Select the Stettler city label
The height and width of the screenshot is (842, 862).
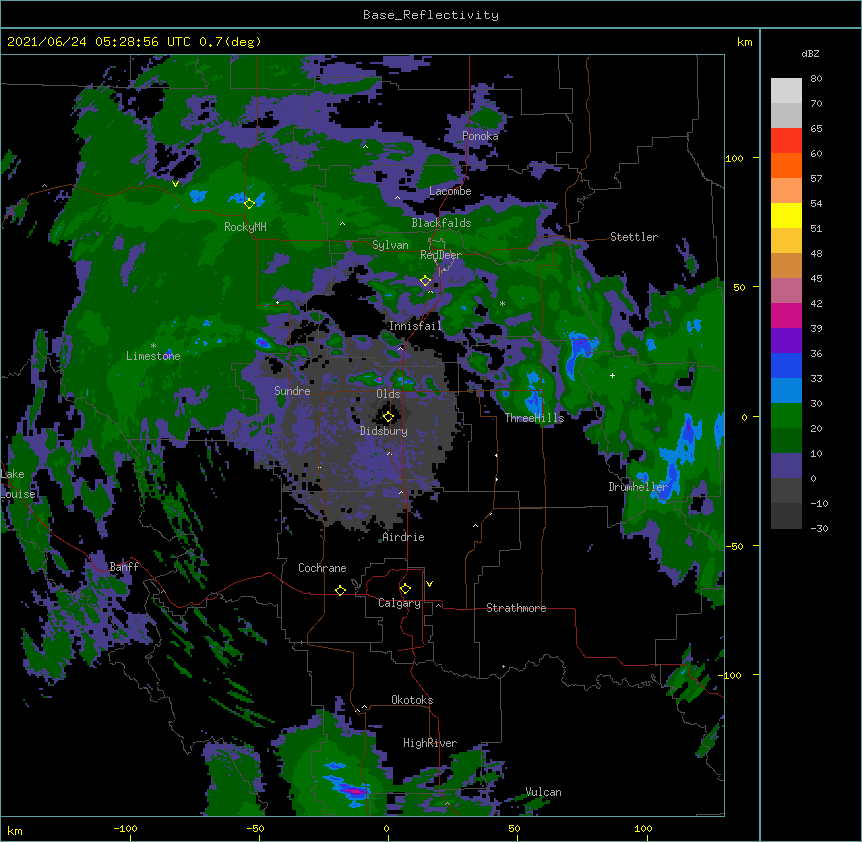pyautogui.click(x=634, y=237)
